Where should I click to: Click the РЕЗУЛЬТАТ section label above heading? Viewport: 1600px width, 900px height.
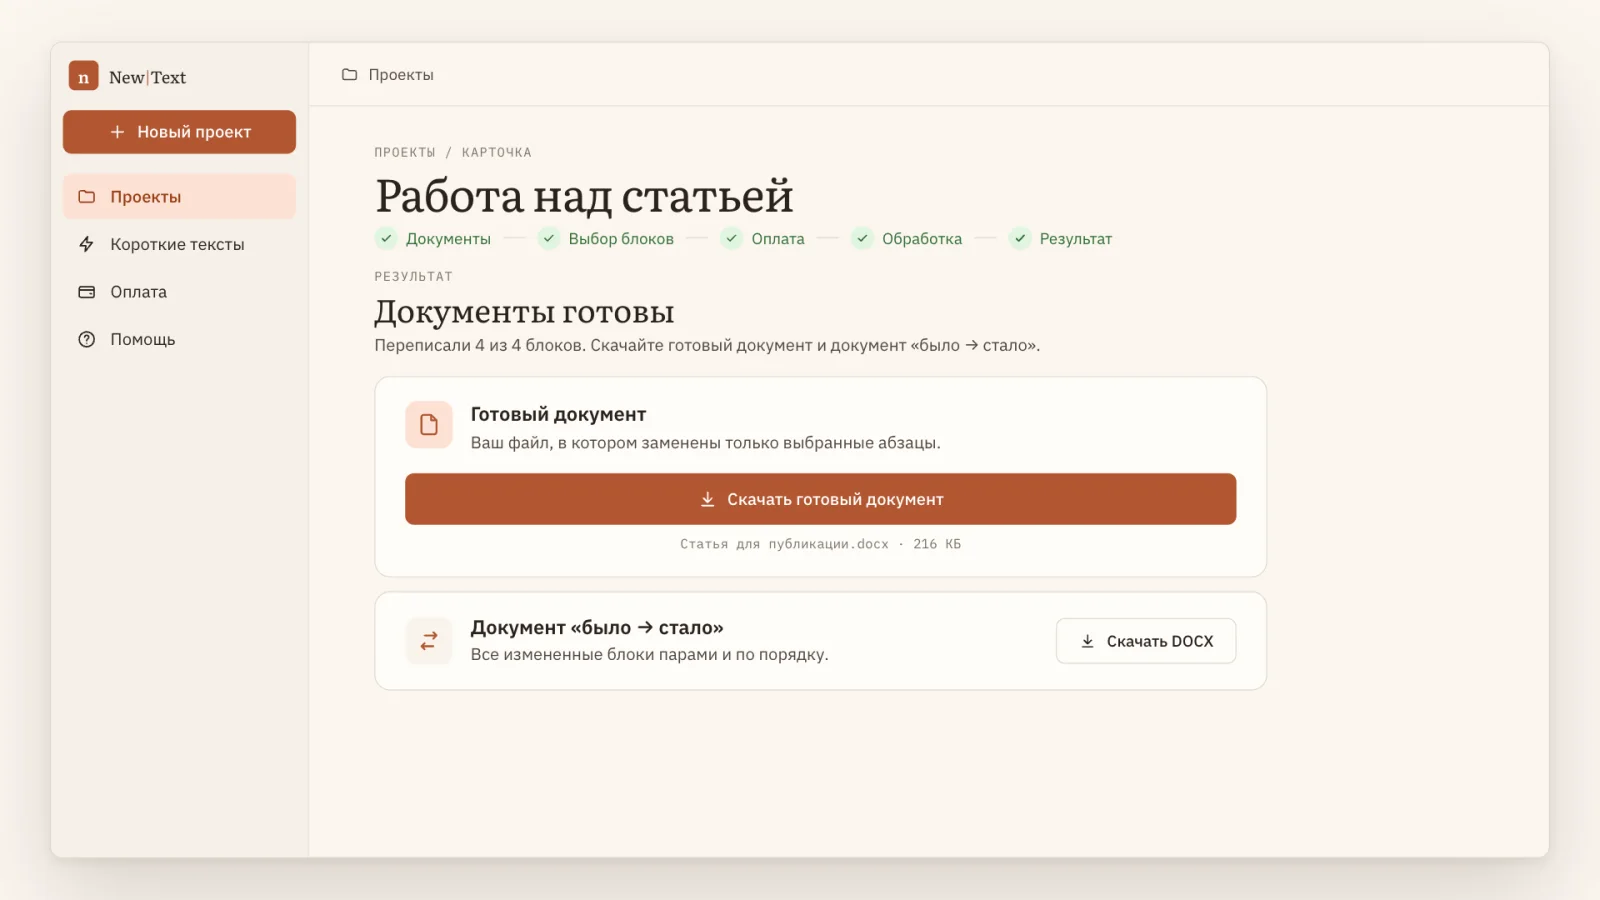pos(413,277)
